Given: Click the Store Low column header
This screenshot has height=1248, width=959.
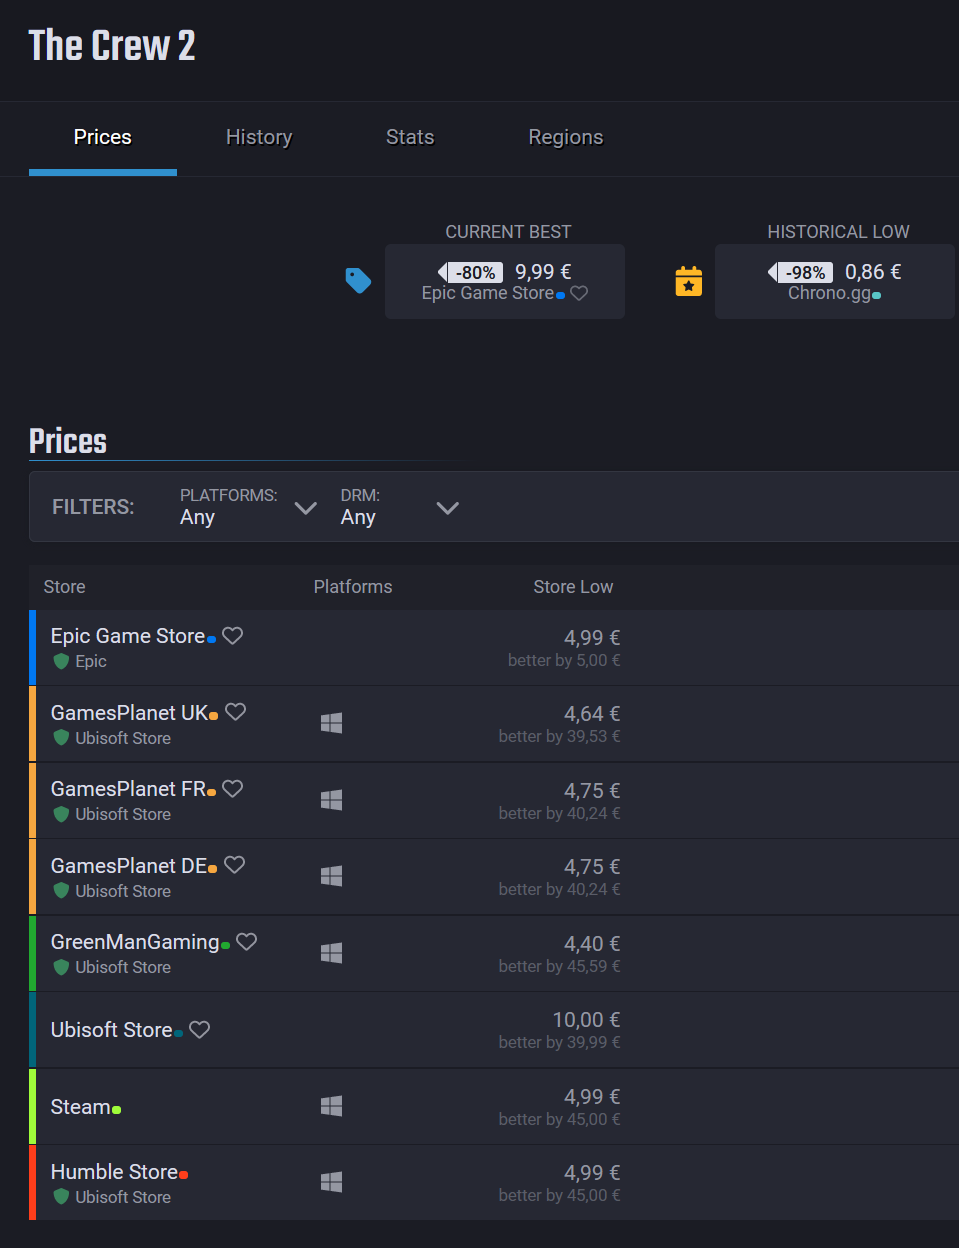Looking at the screenshot, I should [x=573, y=587].
